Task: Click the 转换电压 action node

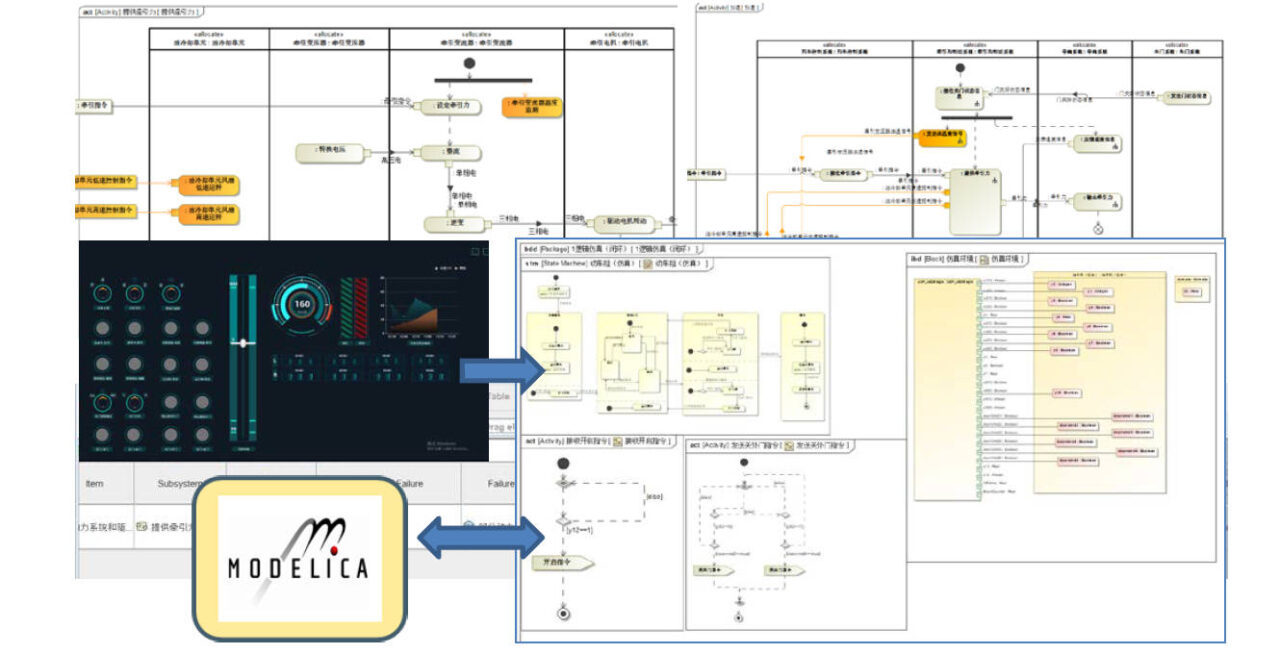Action: click(331, 152)
